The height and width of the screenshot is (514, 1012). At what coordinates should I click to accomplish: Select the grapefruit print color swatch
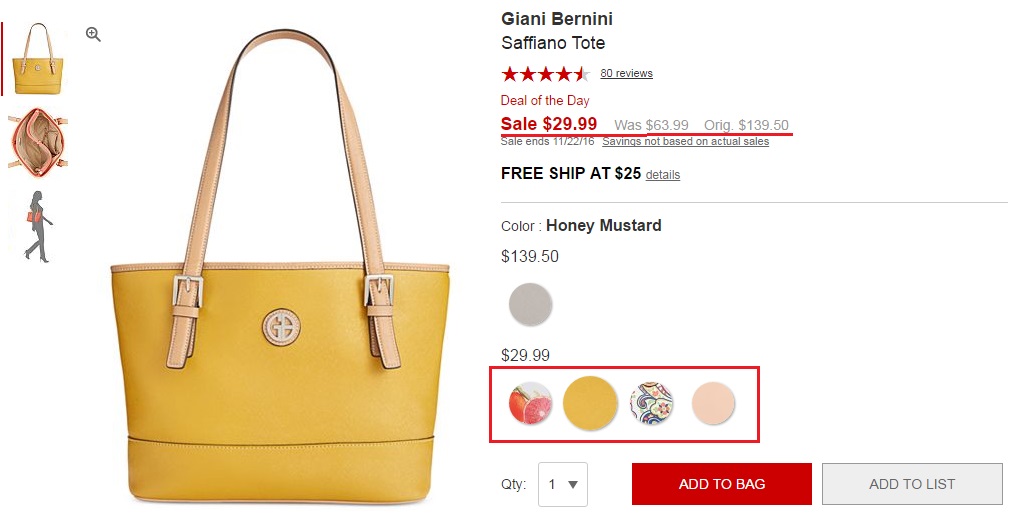pyautogui.click(x=530, y=404)
